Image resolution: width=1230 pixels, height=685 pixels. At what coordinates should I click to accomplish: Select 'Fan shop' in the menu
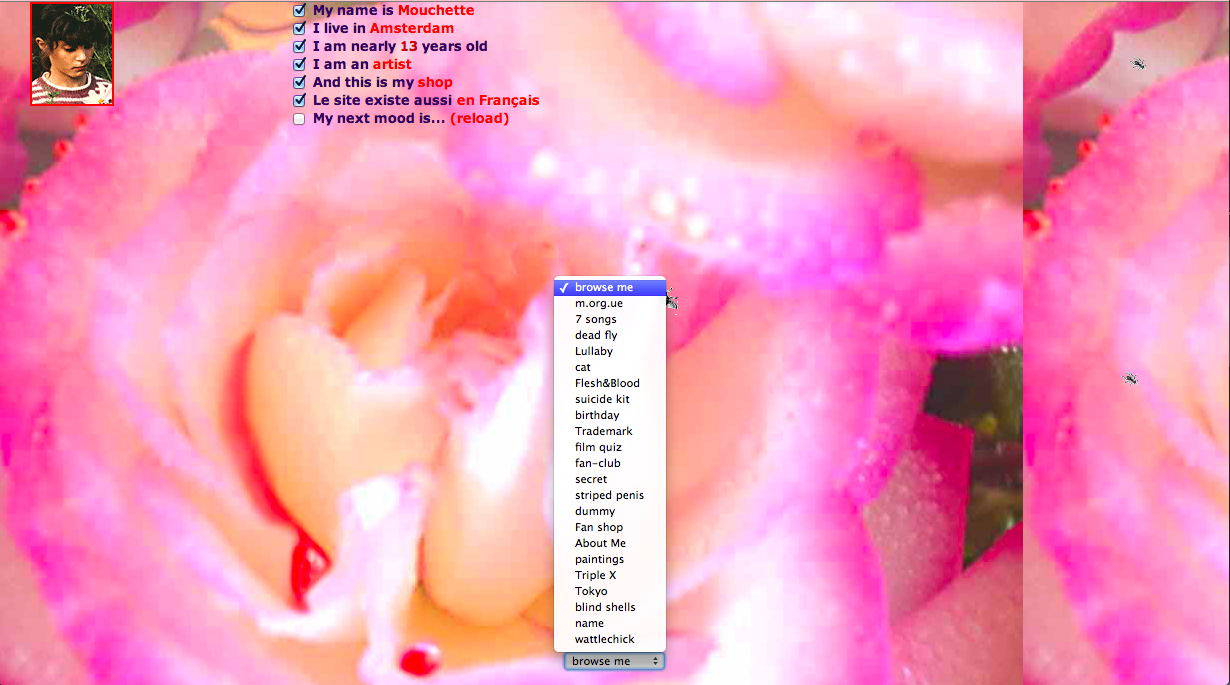click(598, 528)
